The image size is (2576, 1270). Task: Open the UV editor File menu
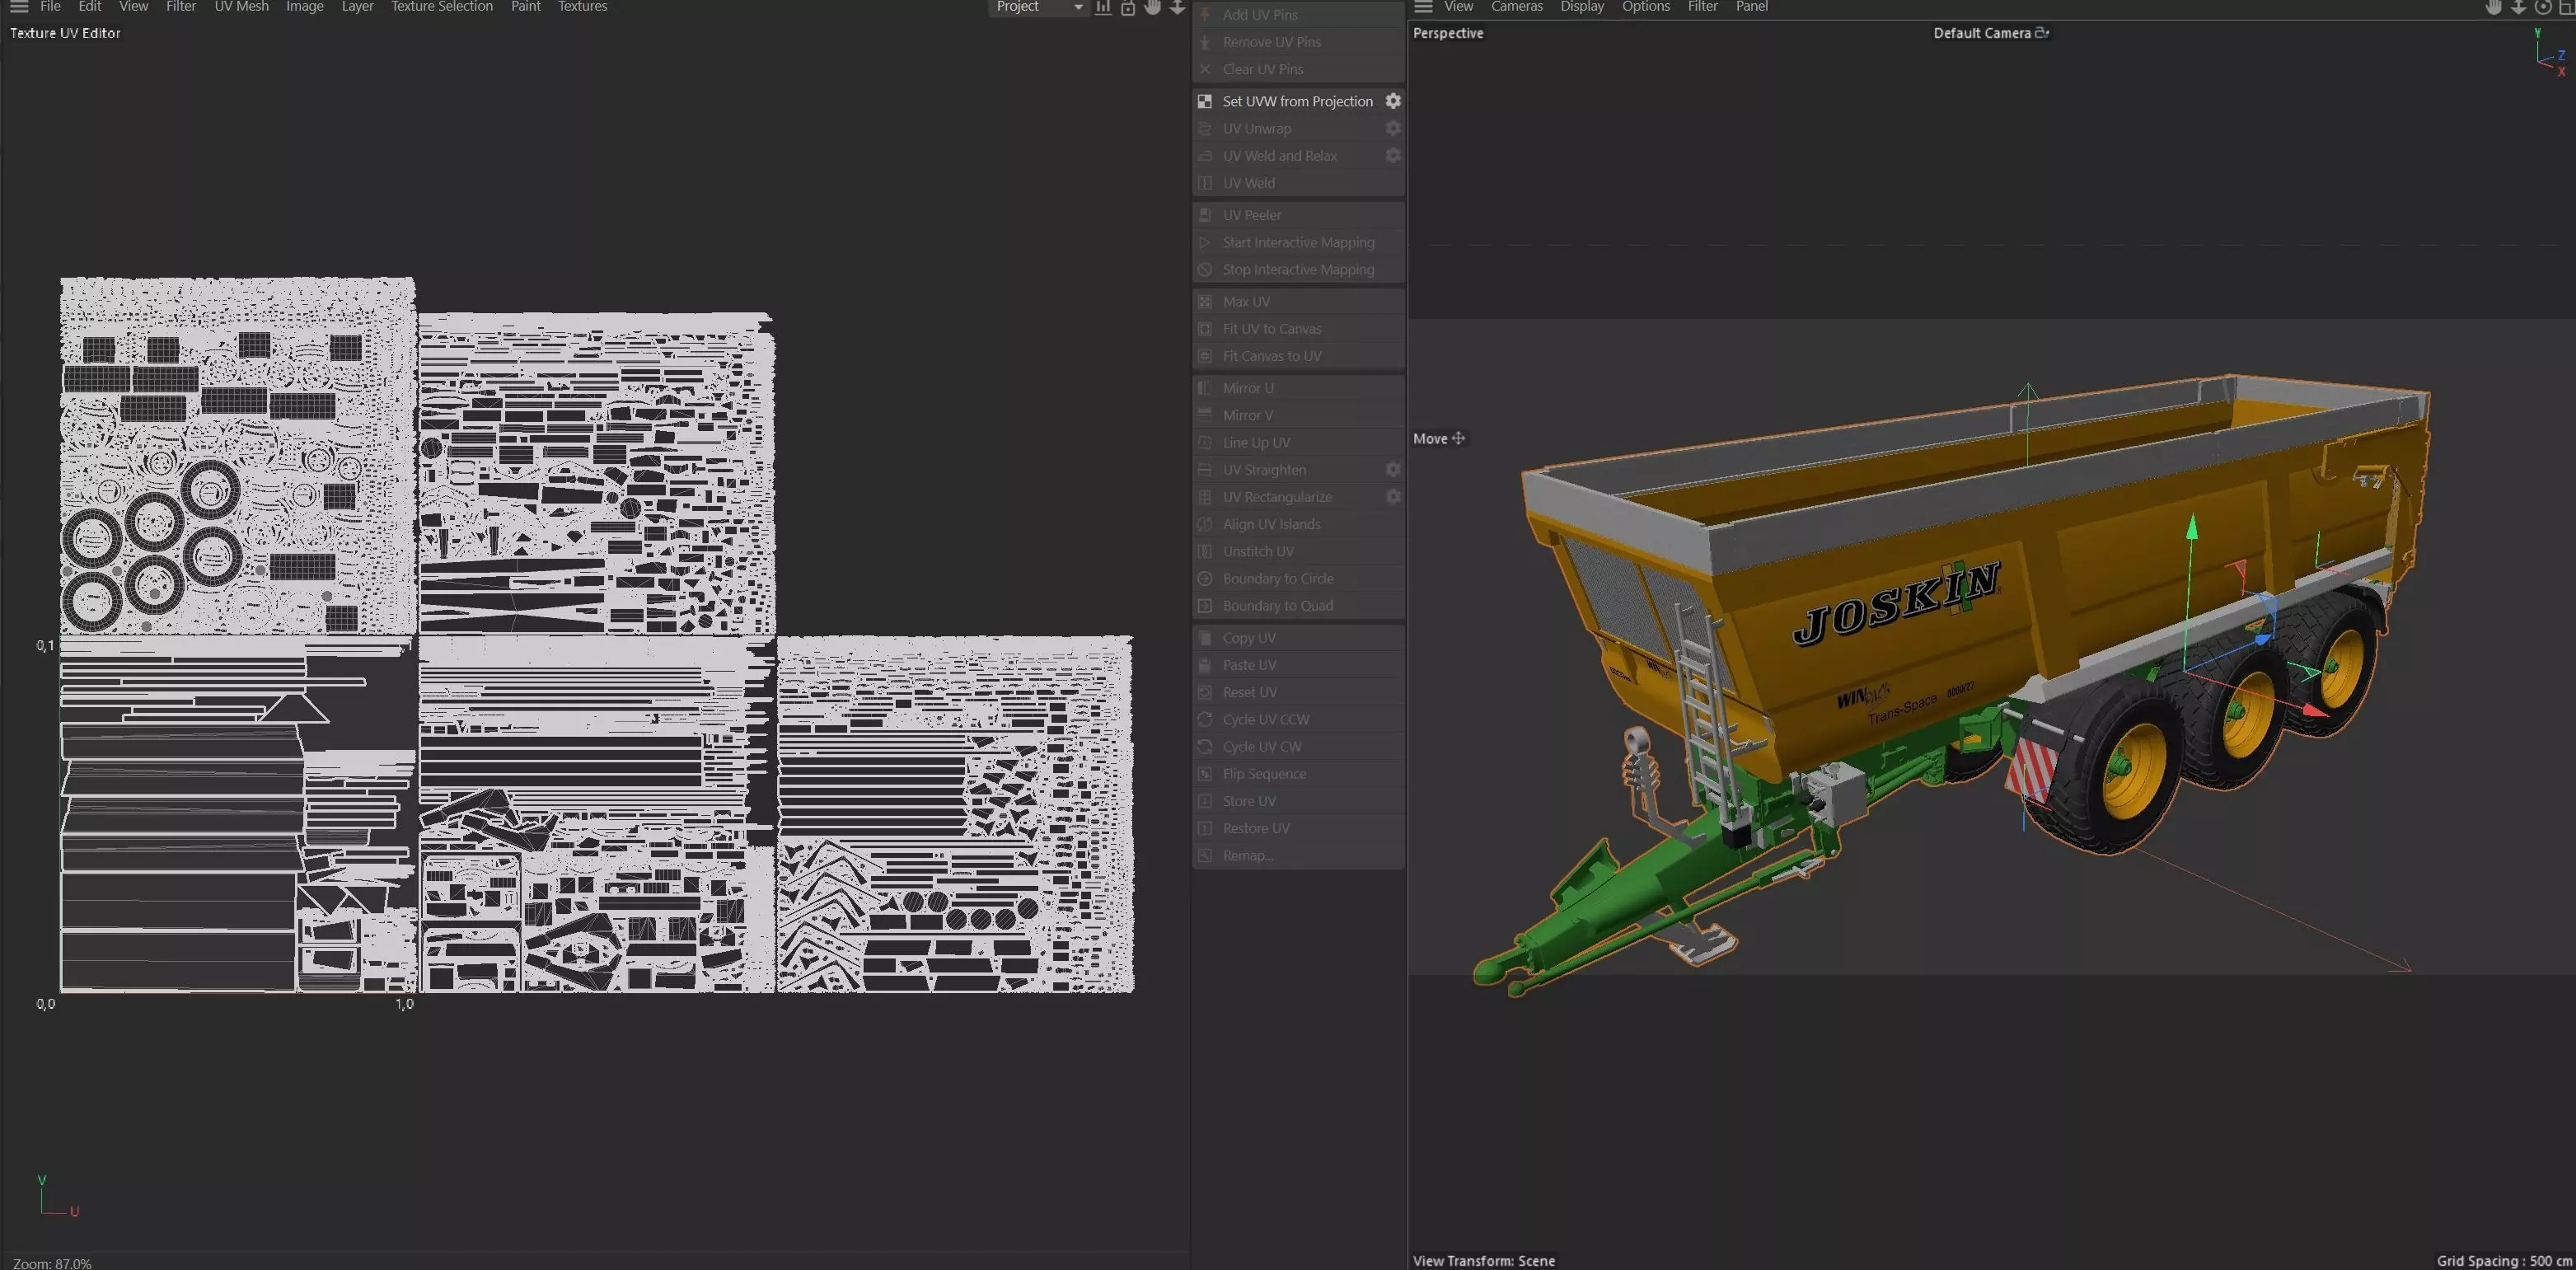(x=50, y=6)
